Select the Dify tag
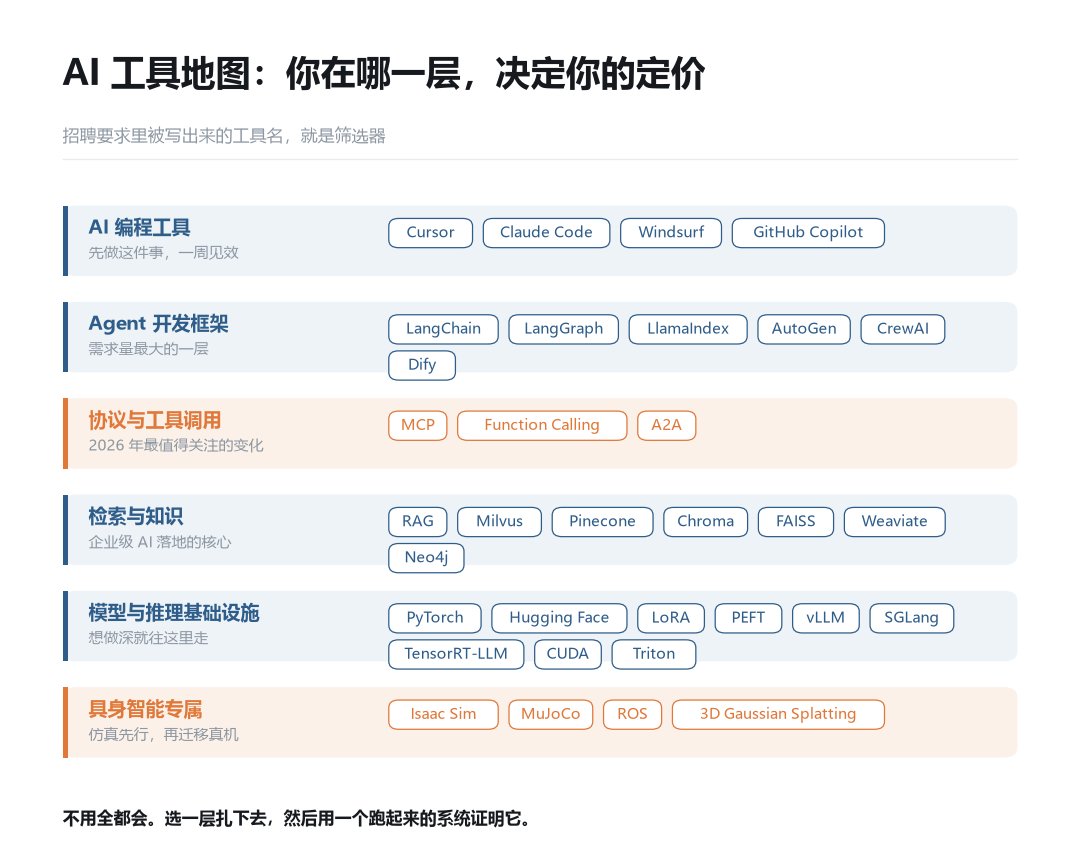The width and height of the screenshot is (1080, 860). click(422, 365)
